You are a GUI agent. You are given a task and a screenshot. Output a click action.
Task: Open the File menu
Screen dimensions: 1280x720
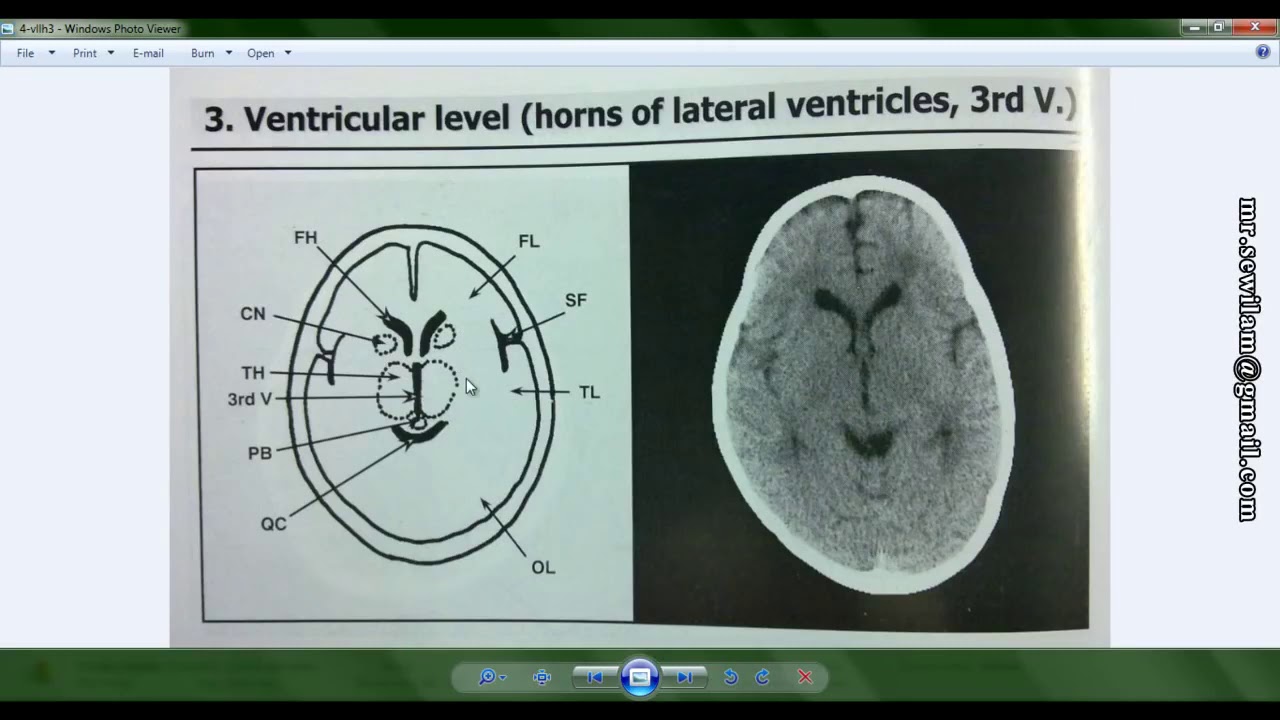(x=25, y=53)
